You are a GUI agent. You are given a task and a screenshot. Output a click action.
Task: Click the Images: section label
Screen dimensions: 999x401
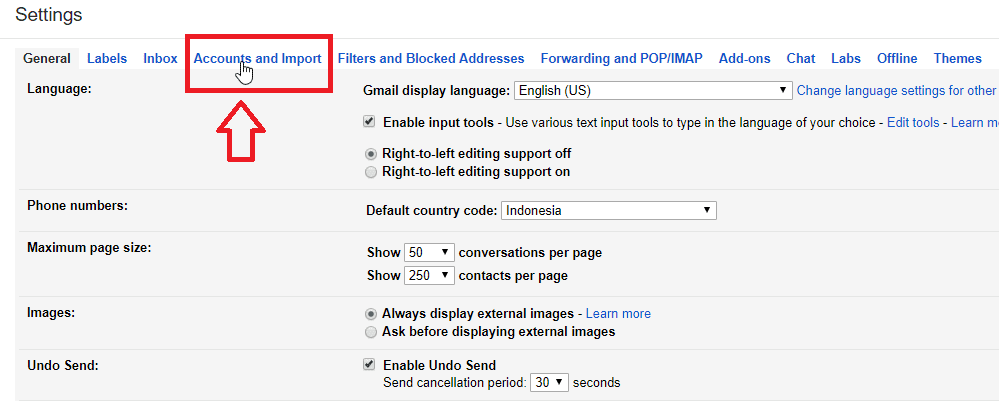click(x=51, y=312)
